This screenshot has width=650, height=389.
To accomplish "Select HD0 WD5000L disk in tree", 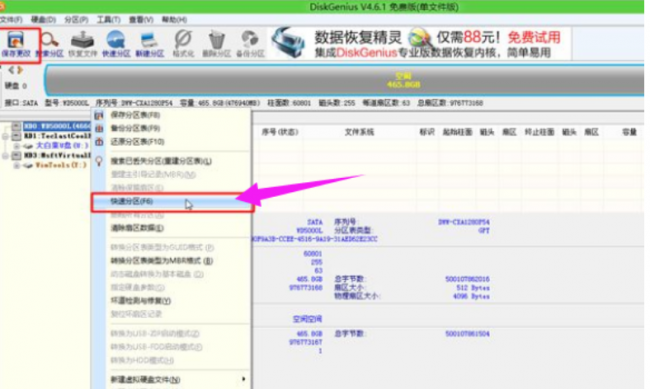I will pyautogui.click(x=57, y=126).
